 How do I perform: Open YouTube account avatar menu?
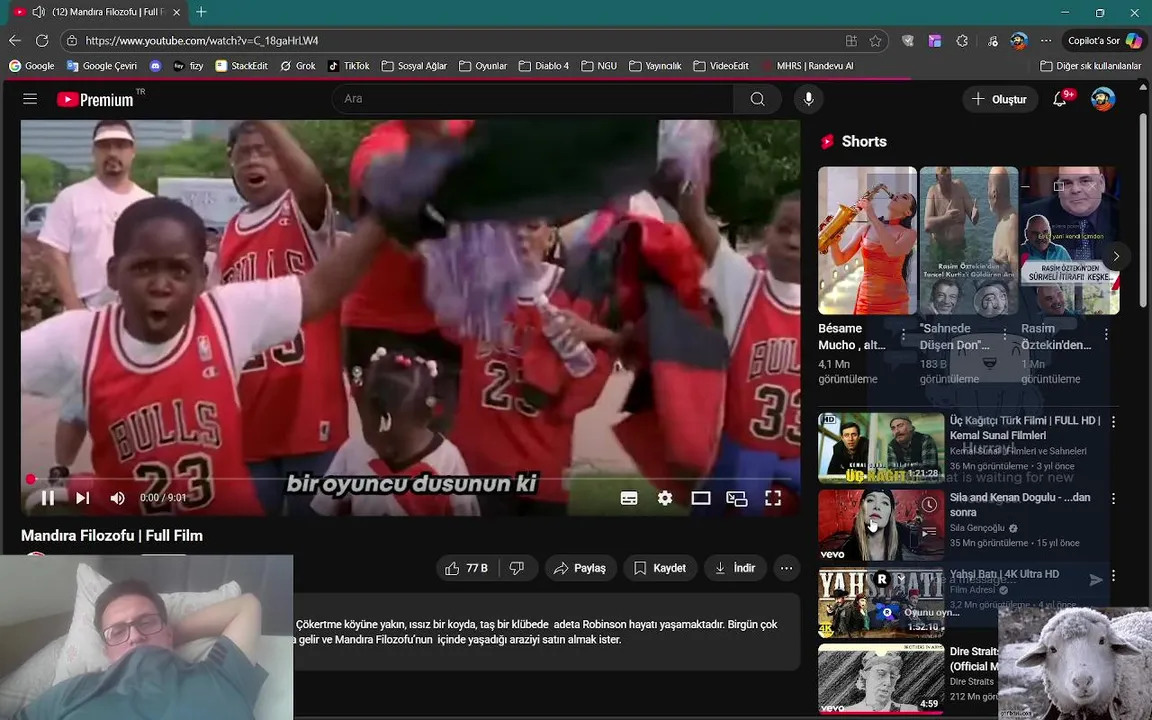coord(1103,98)
